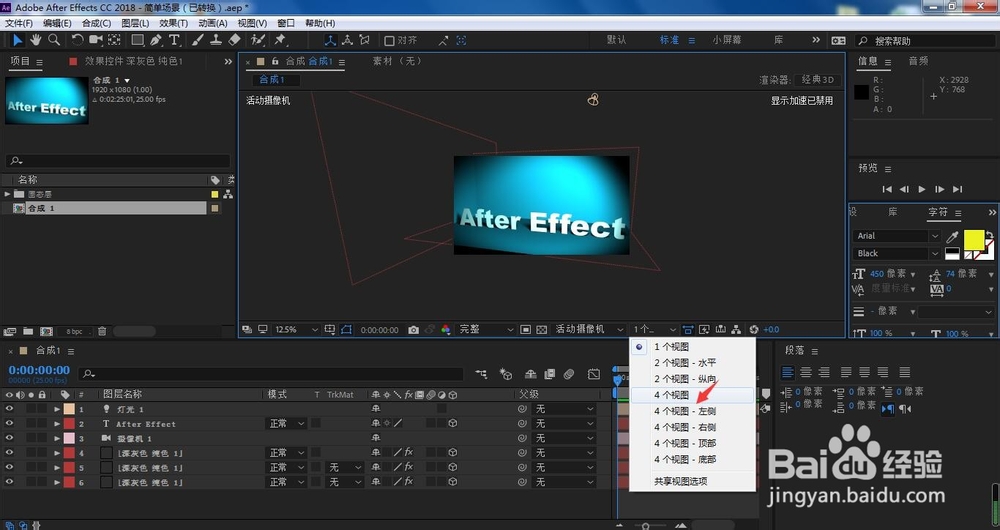Select the Rotation tool
This screenshot has width=1000, height=530.
point(77,40)
